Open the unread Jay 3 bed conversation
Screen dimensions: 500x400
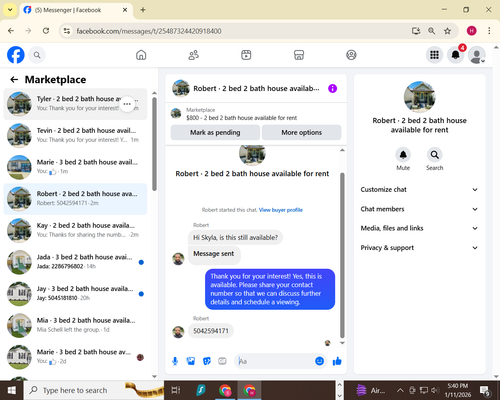click(x=75, y=294)
